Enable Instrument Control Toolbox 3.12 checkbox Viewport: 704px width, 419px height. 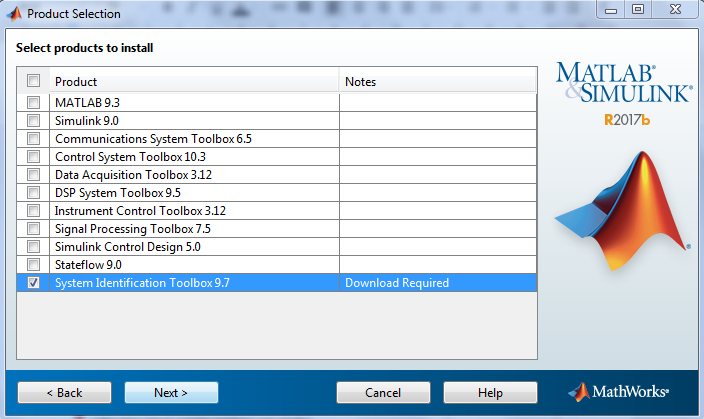33,210
